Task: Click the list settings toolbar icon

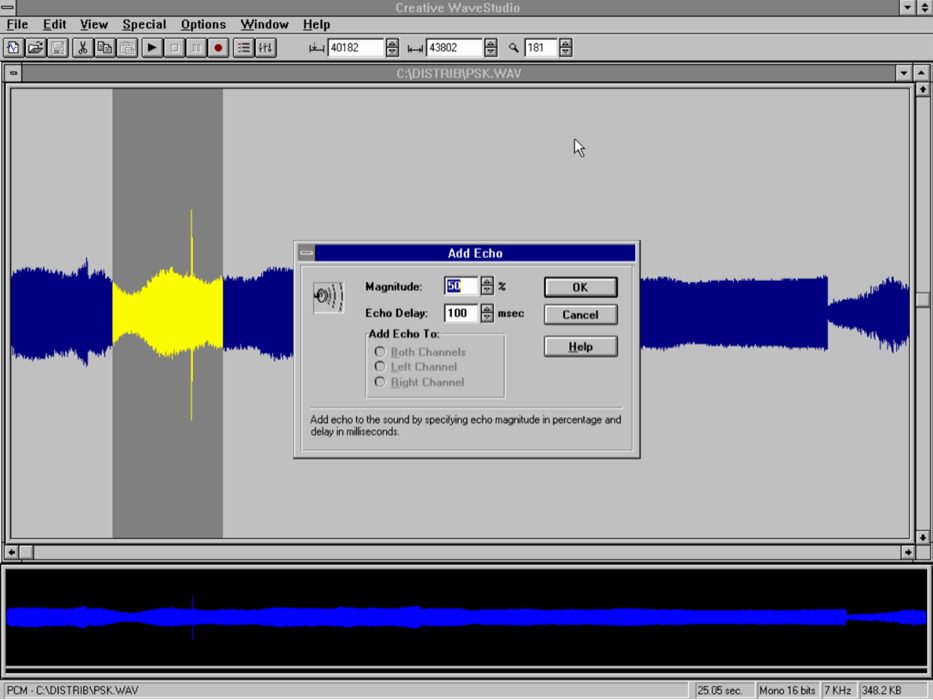Action: (x=243, y=48)
